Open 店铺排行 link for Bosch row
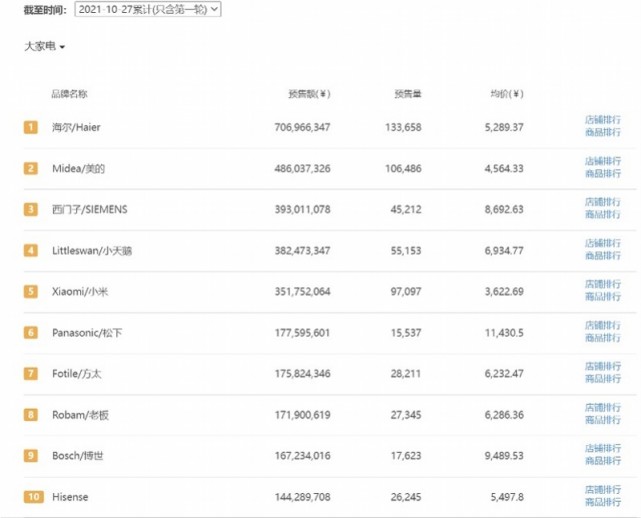The height and width of the screenshot is (518, 641). (602, 449)
